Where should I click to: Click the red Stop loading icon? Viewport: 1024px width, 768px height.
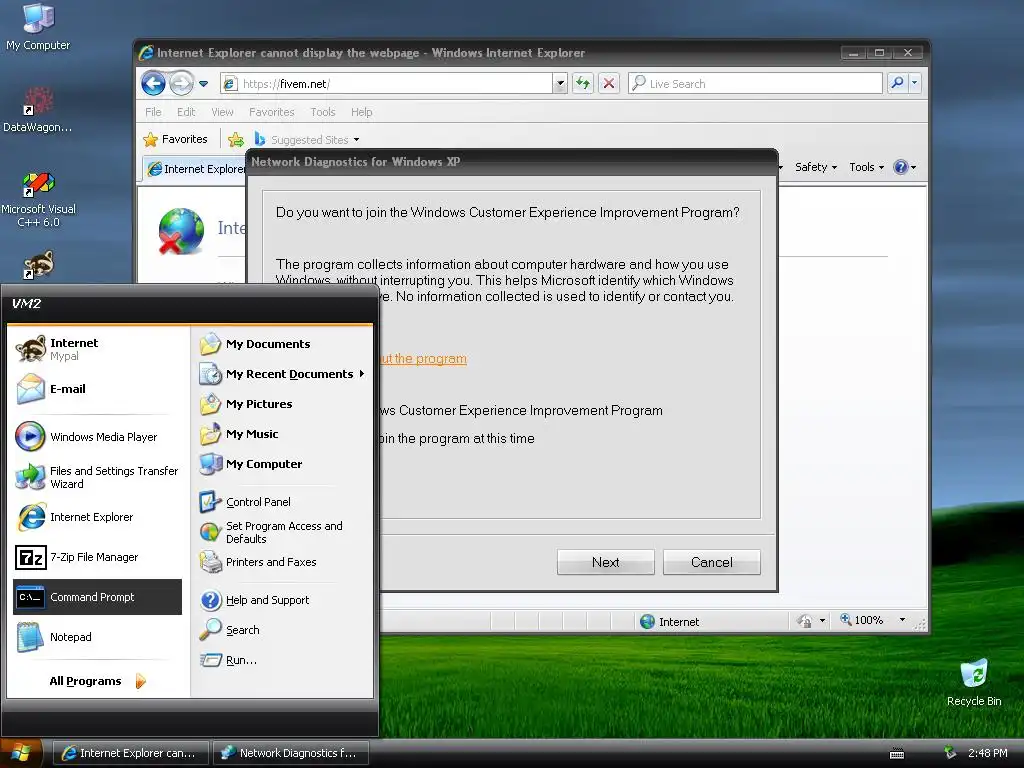pyautogui.click(x=609, y=83)
